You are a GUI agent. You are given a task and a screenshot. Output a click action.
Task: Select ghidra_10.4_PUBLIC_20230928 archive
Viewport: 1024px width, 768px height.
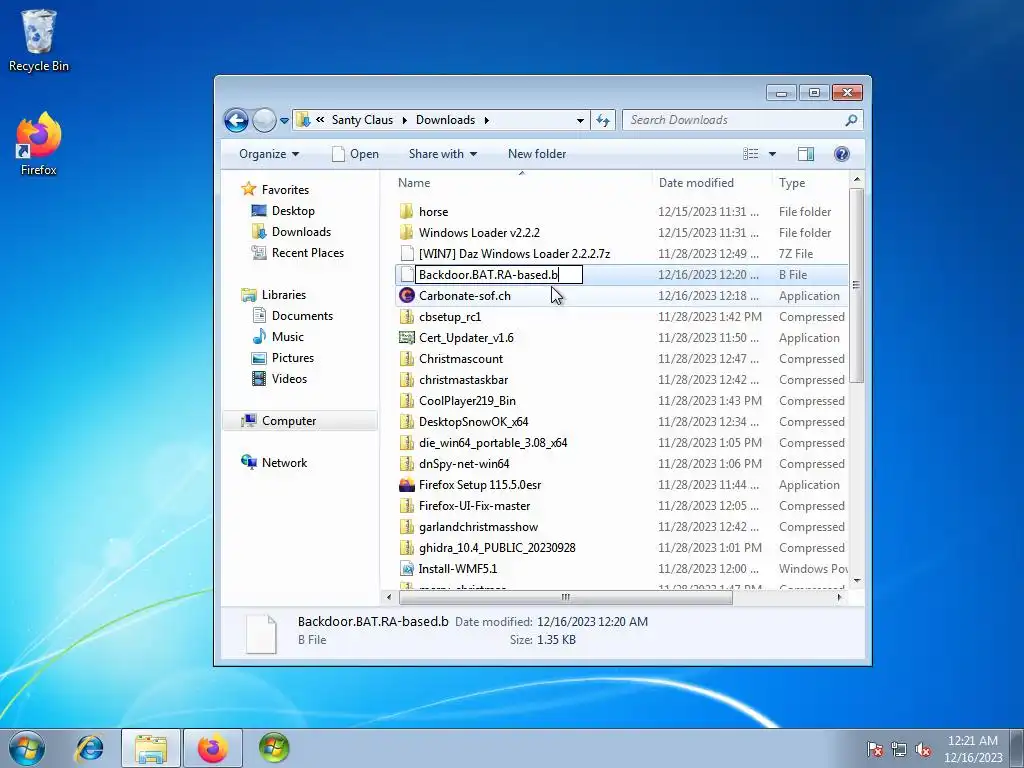[497, 547]
